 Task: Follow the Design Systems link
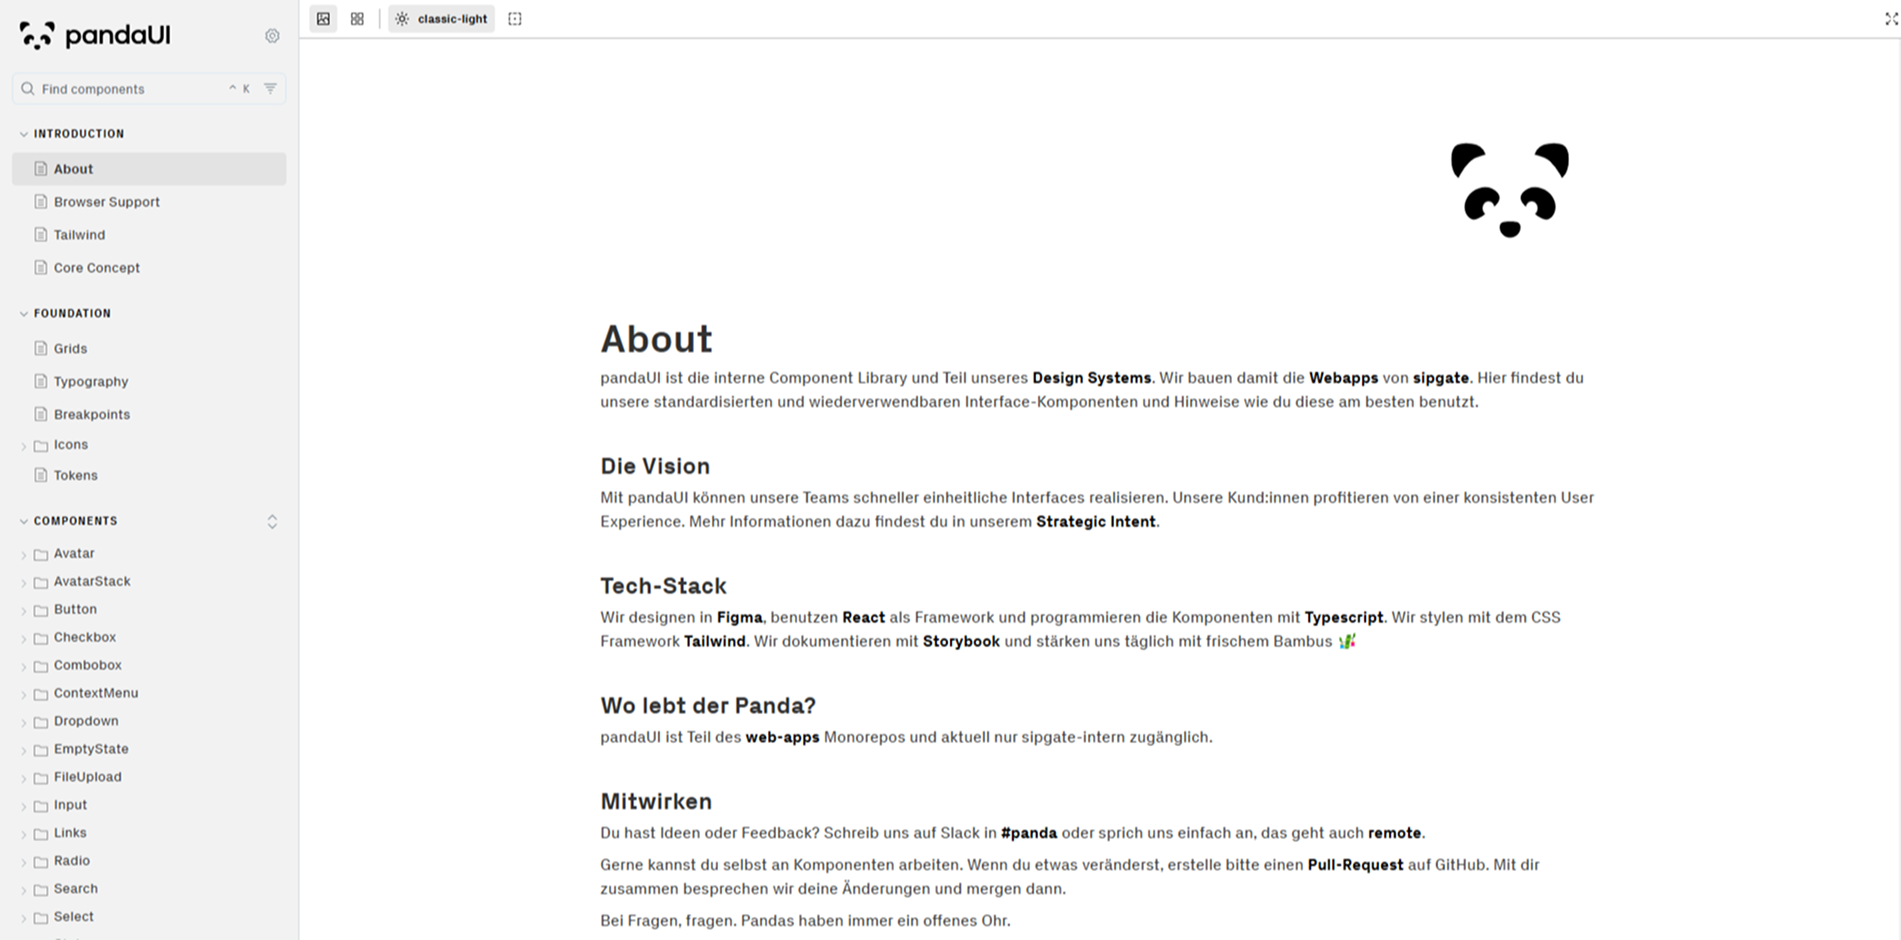(1091, 378)
